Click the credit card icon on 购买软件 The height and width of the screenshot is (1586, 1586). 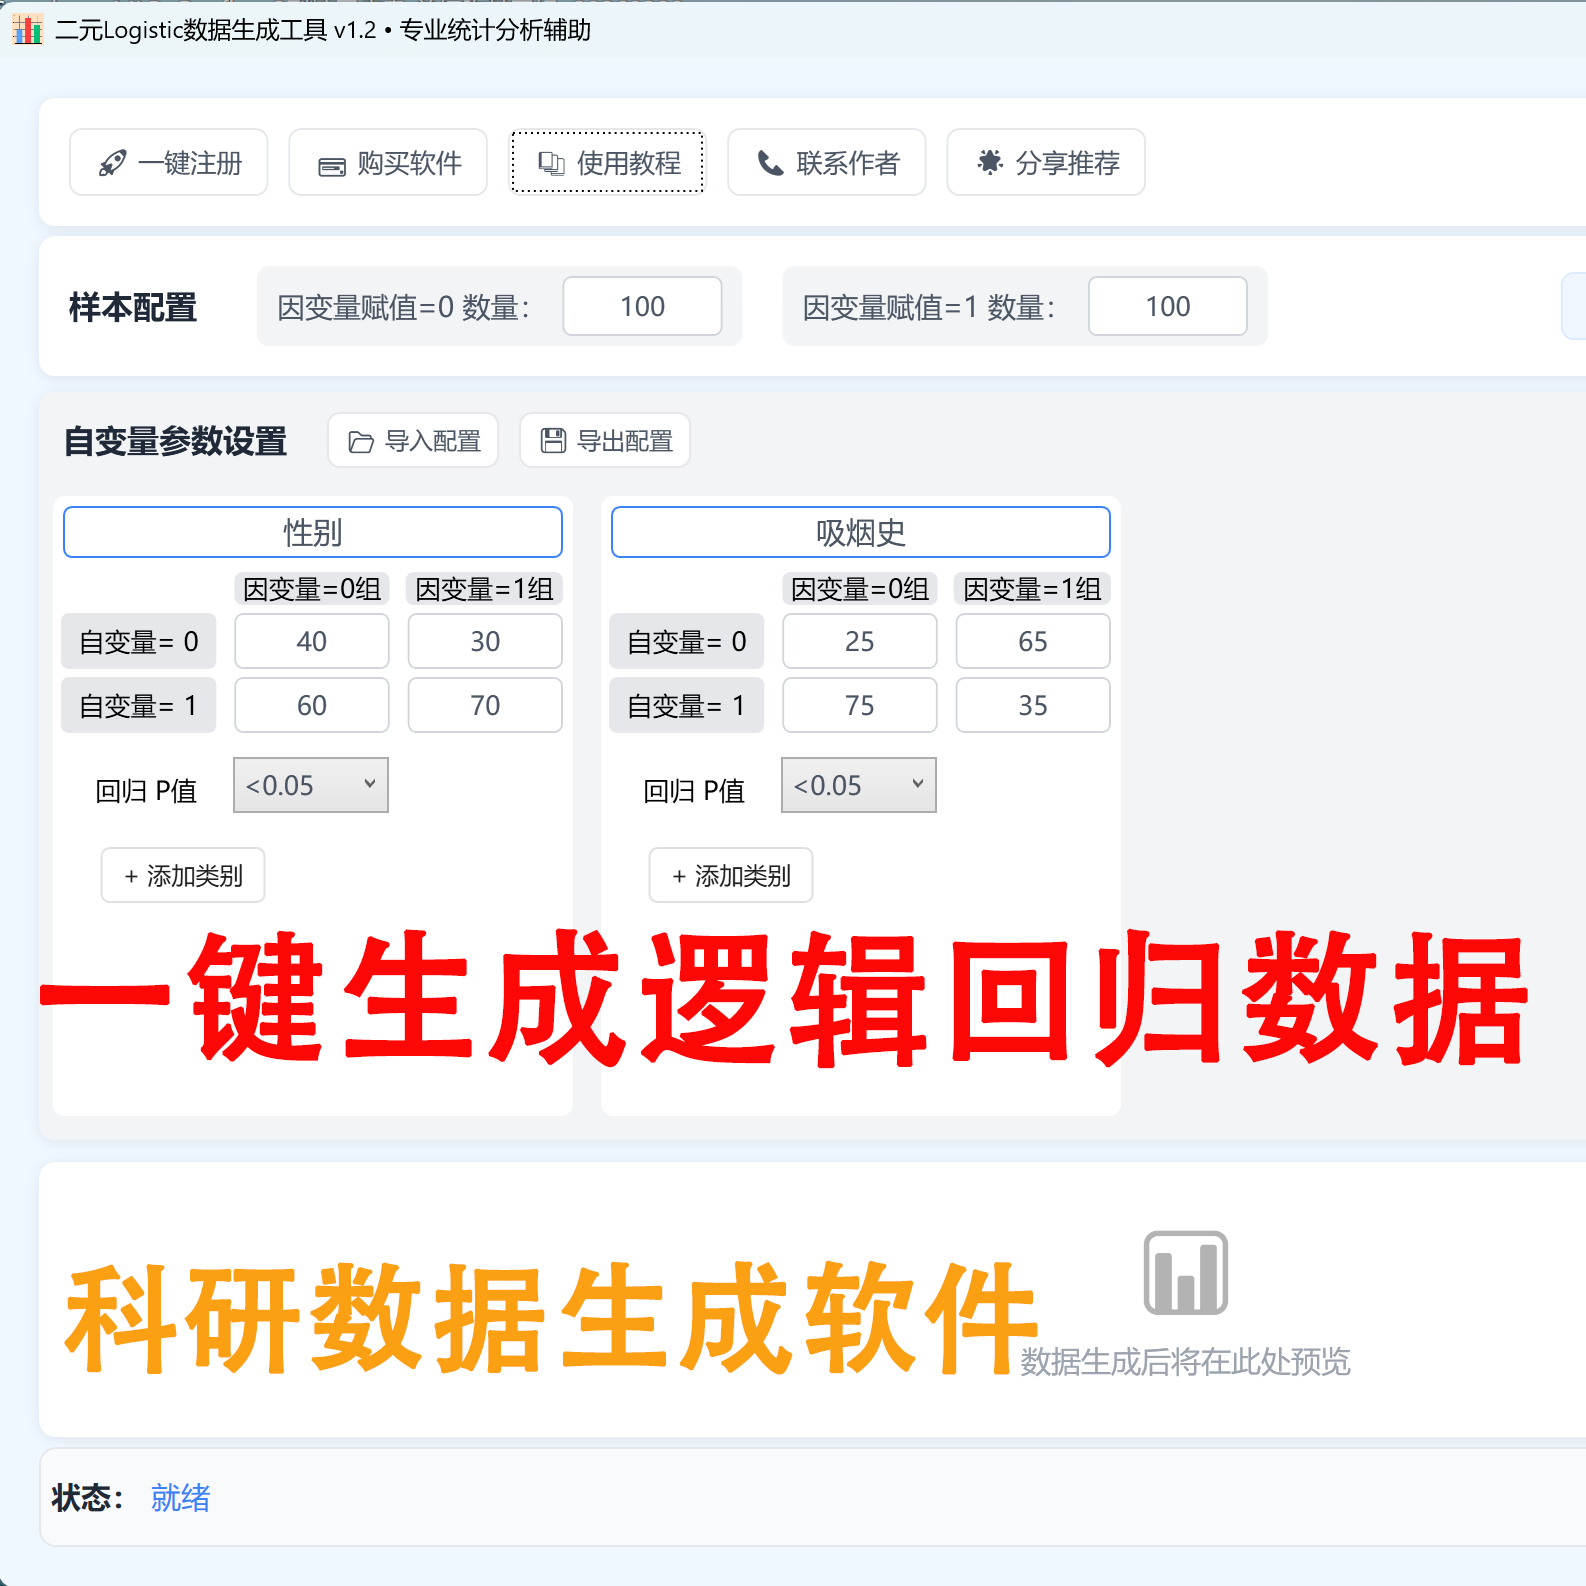pyautogui.click(x=332, y=167)
